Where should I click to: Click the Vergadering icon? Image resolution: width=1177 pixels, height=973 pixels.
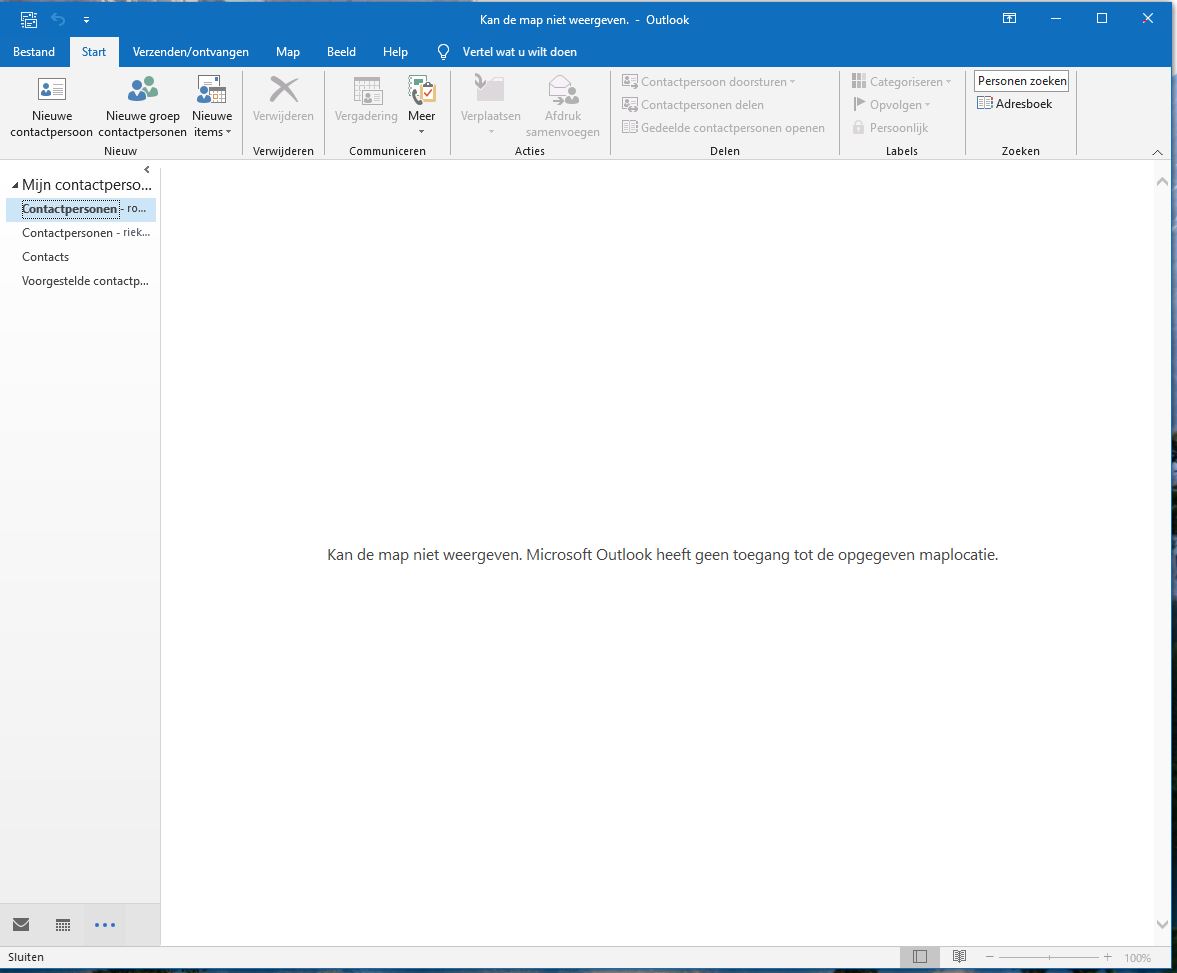367,91
